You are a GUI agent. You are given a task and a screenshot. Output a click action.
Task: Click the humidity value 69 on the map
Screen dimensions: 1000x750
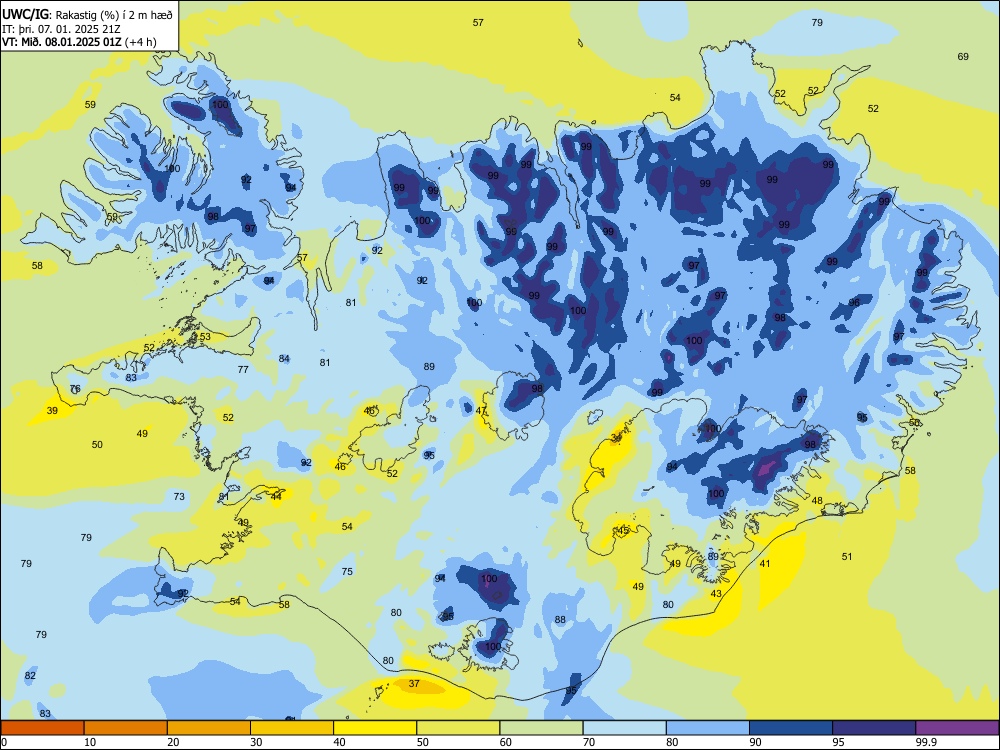963,57
